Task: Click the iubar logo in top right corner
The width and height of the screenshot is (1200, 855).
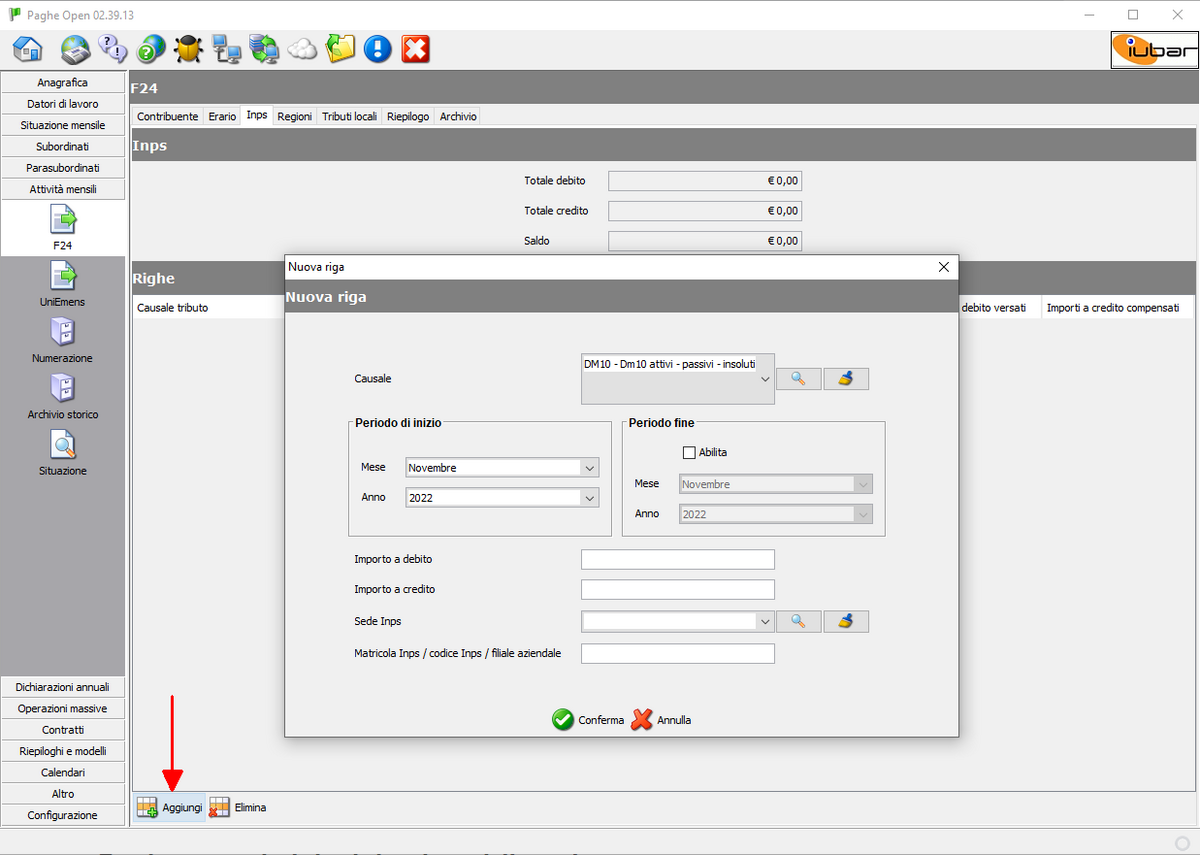Action: coord(1154,49)
